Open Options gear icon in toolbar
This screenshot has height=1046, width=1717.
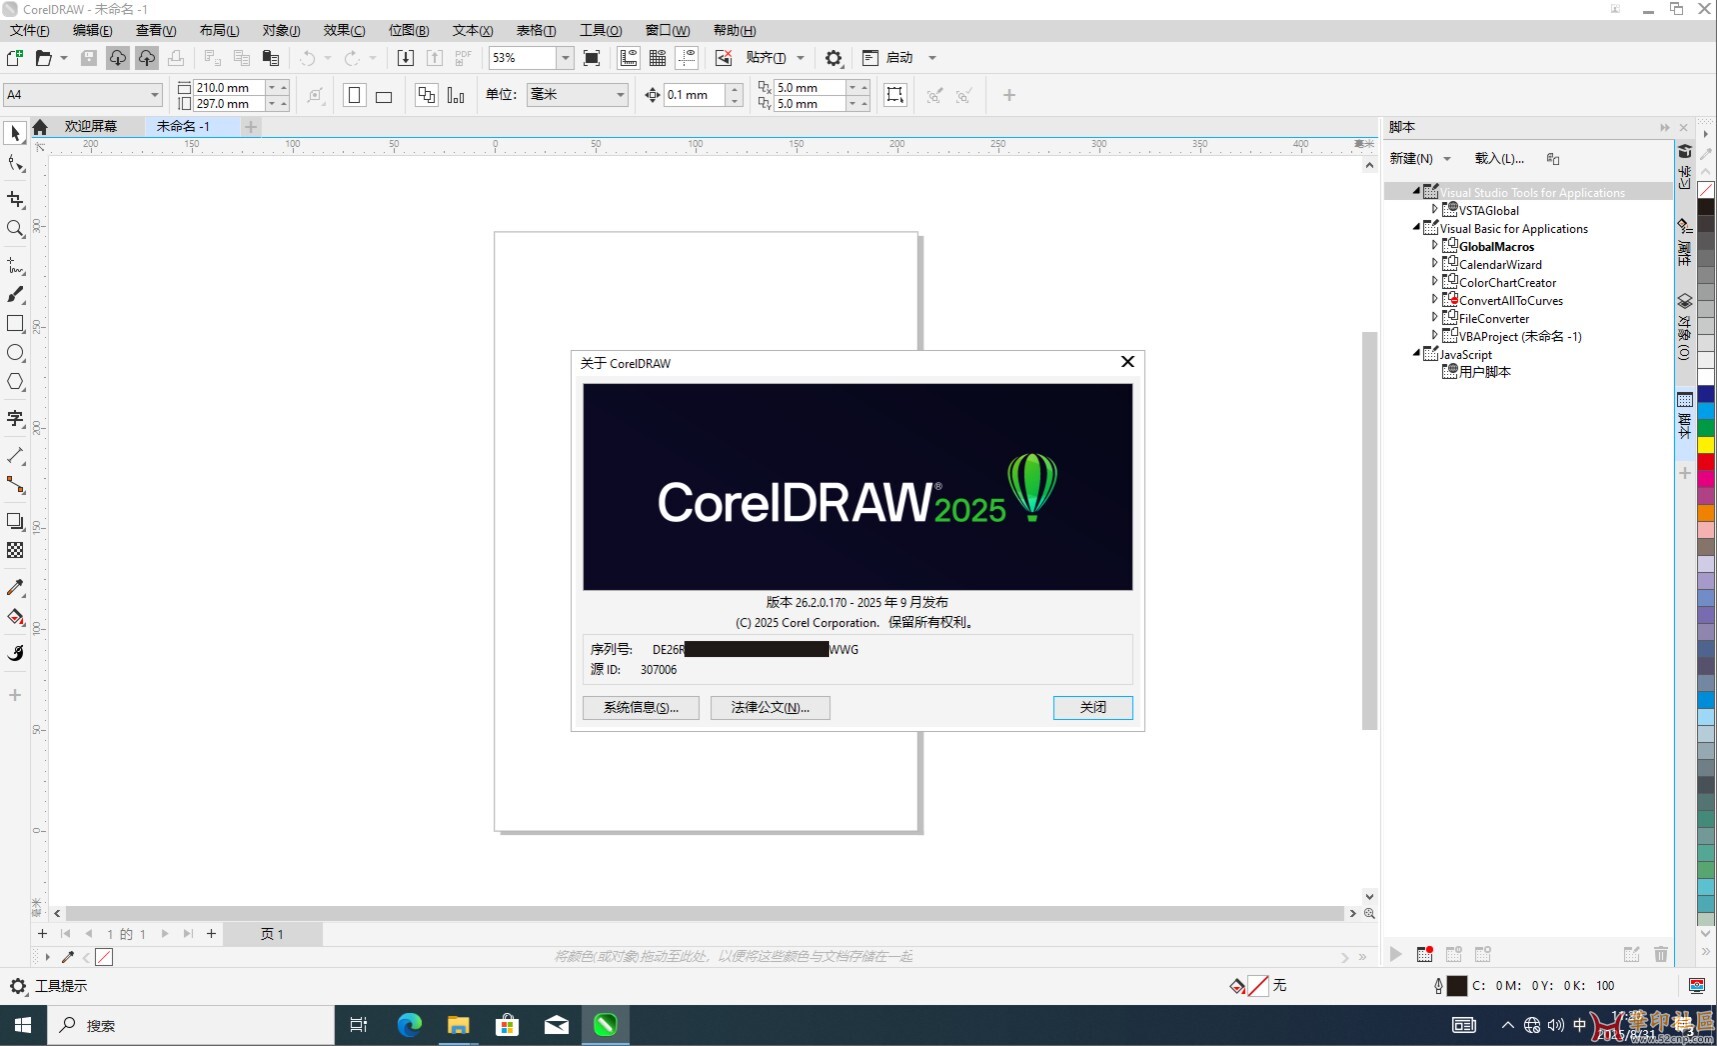[834, 58]
